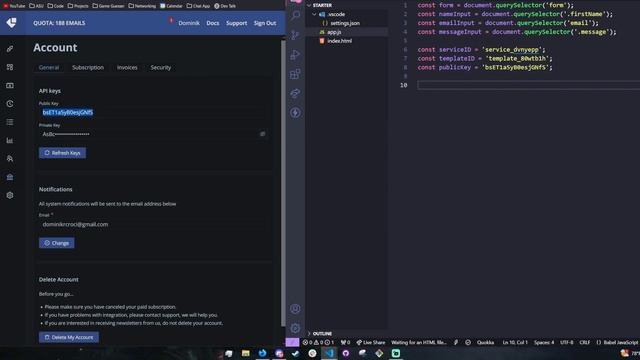
Task: Switch to the General account tab
Action: pos(49,67)
